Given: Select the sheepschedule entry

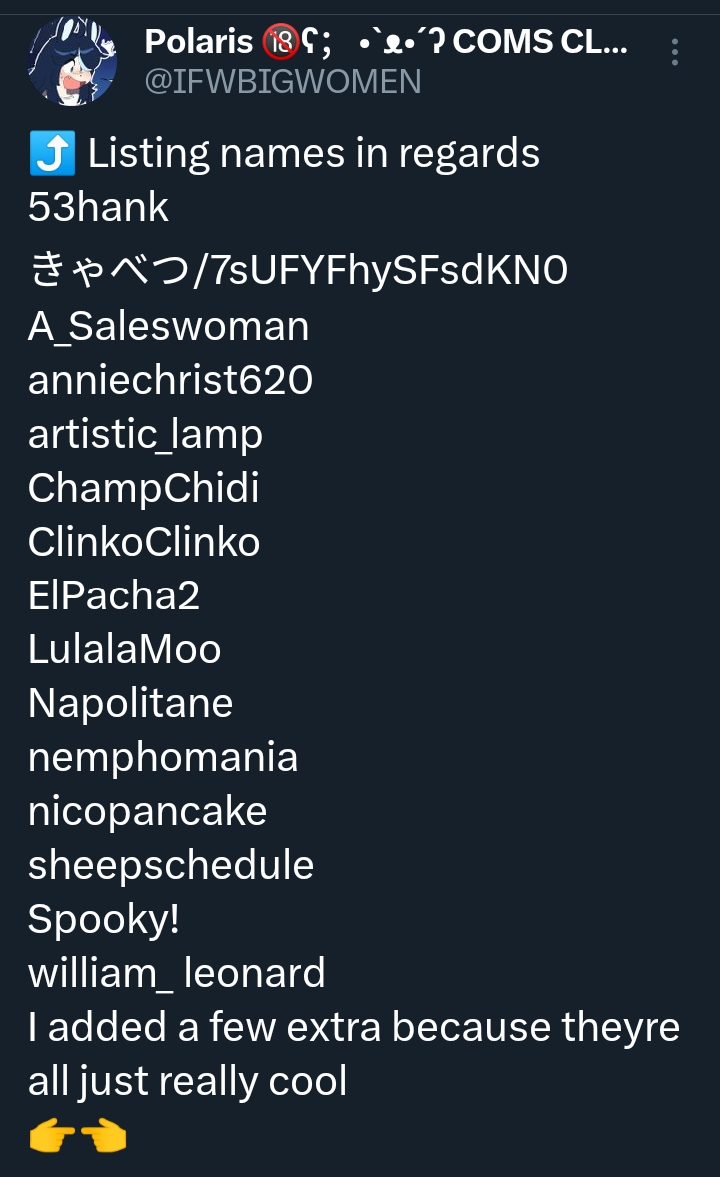Looking at the screenshot, I should tap(171, 865).
